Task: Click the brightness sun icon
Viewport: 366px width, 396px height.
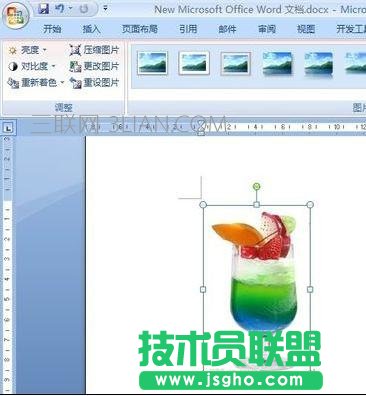Action: pyautogui.click(x=13, y=51)
